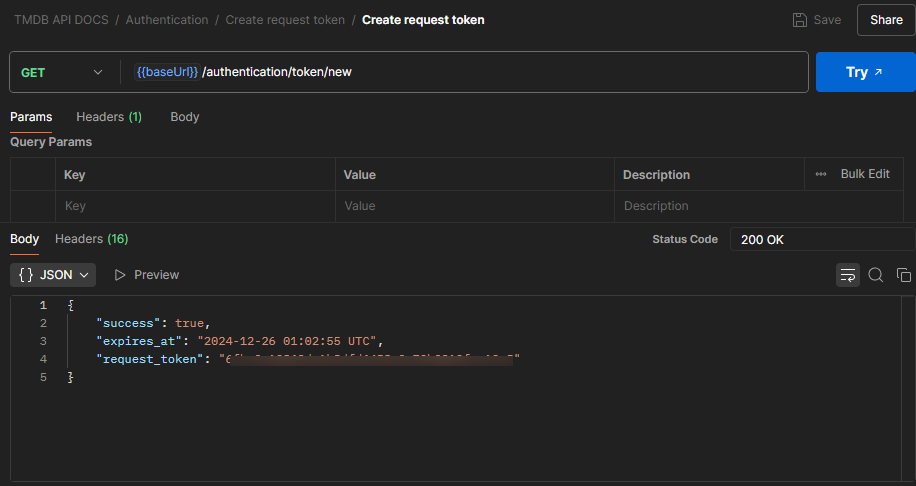Open the response Headers (16) tab
The width and height of the screenshot is (916, 486).
91,239
